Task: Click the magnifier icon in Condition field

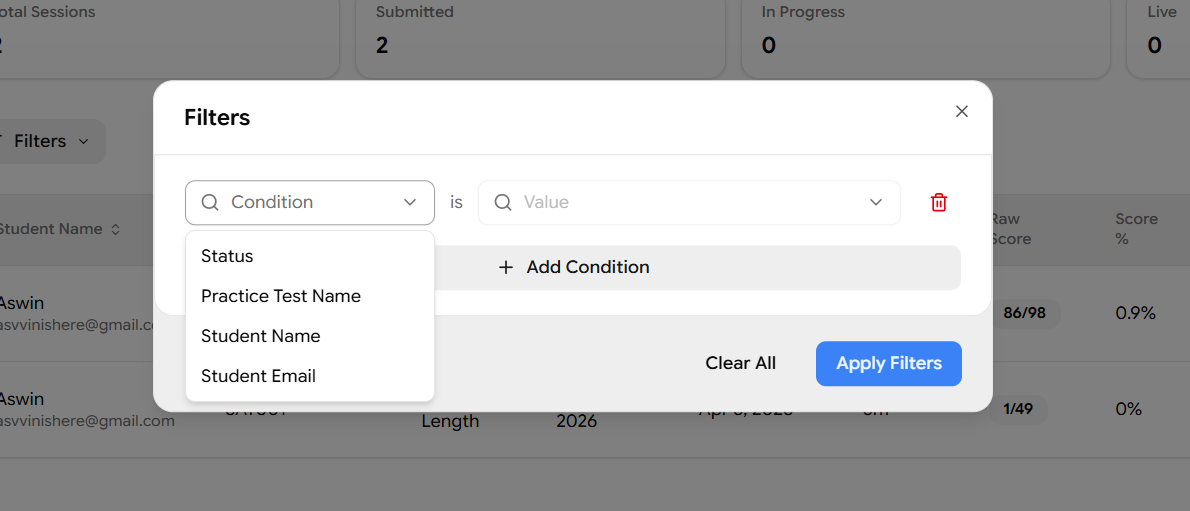Action: [210, 202]
